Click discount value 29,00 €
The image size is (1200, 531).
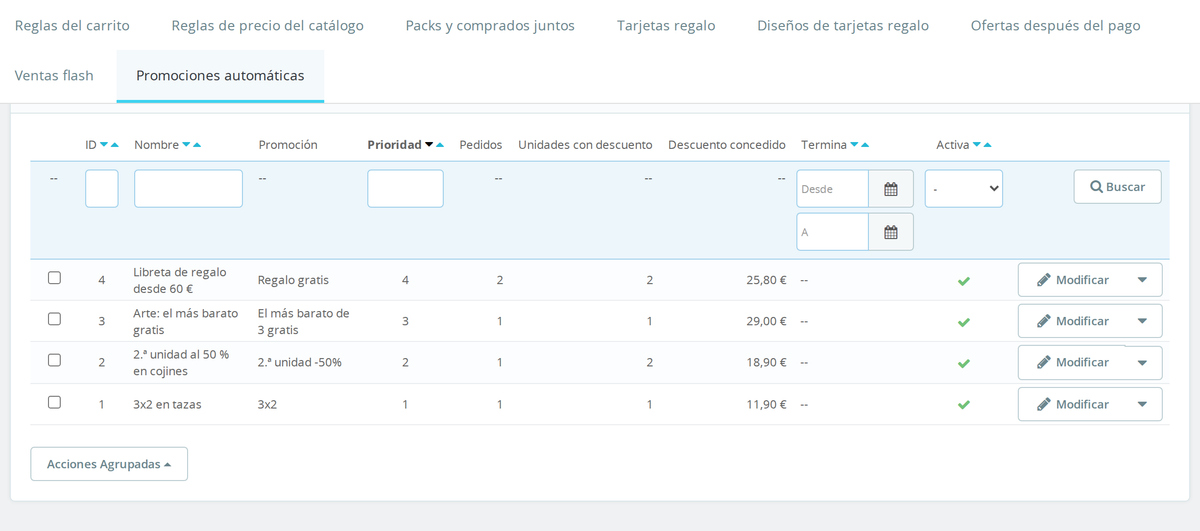[766, 321]
